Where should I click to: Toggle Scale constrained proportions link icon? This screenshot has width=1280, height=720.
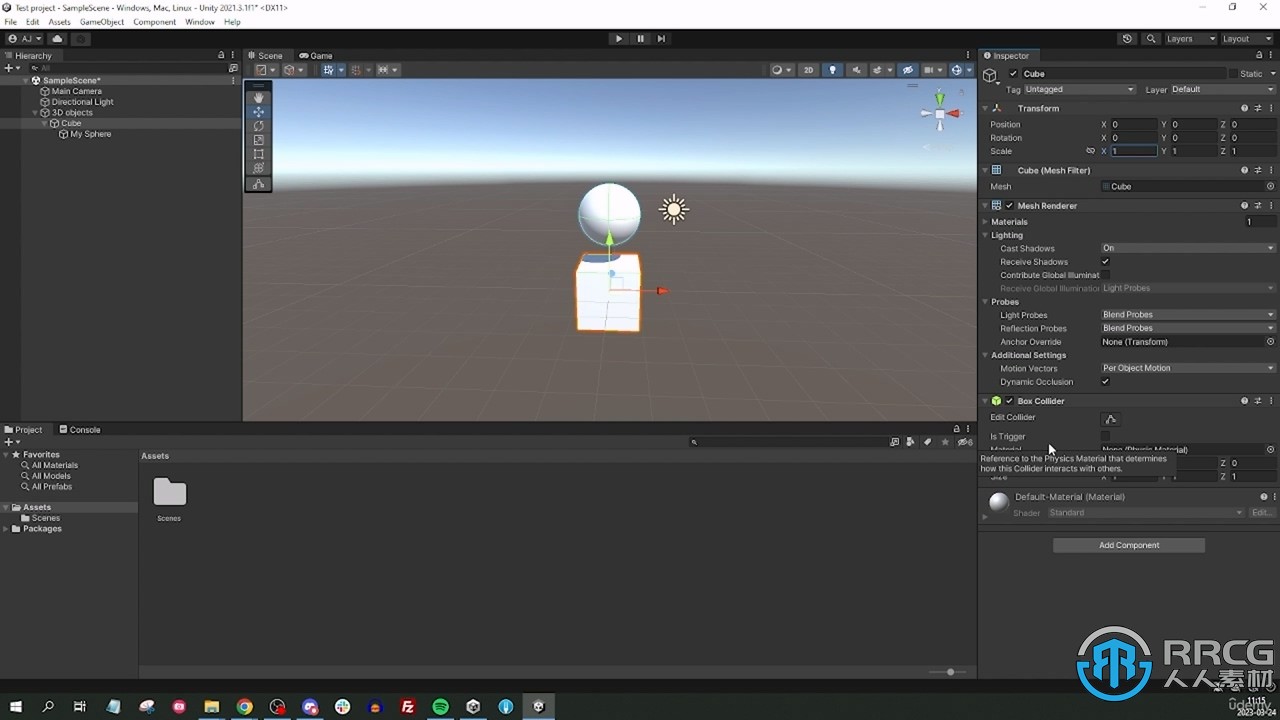(x=1090, y=151)
